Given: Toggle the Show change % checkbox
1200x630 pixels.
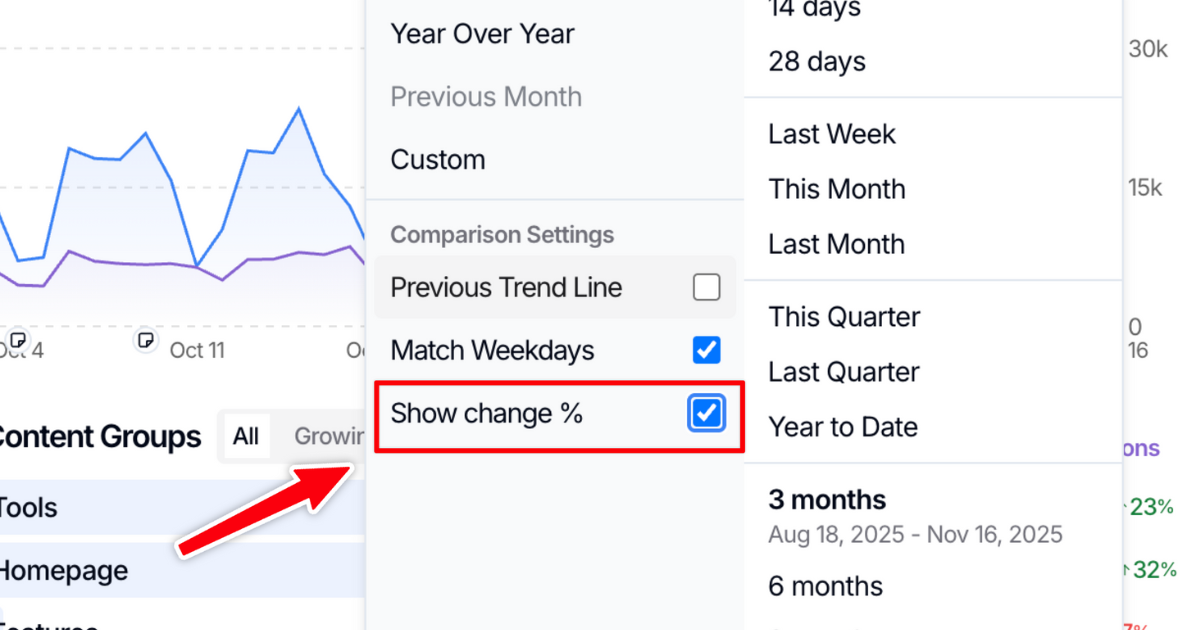Looking at the screenshot, I should click(706, 413).
